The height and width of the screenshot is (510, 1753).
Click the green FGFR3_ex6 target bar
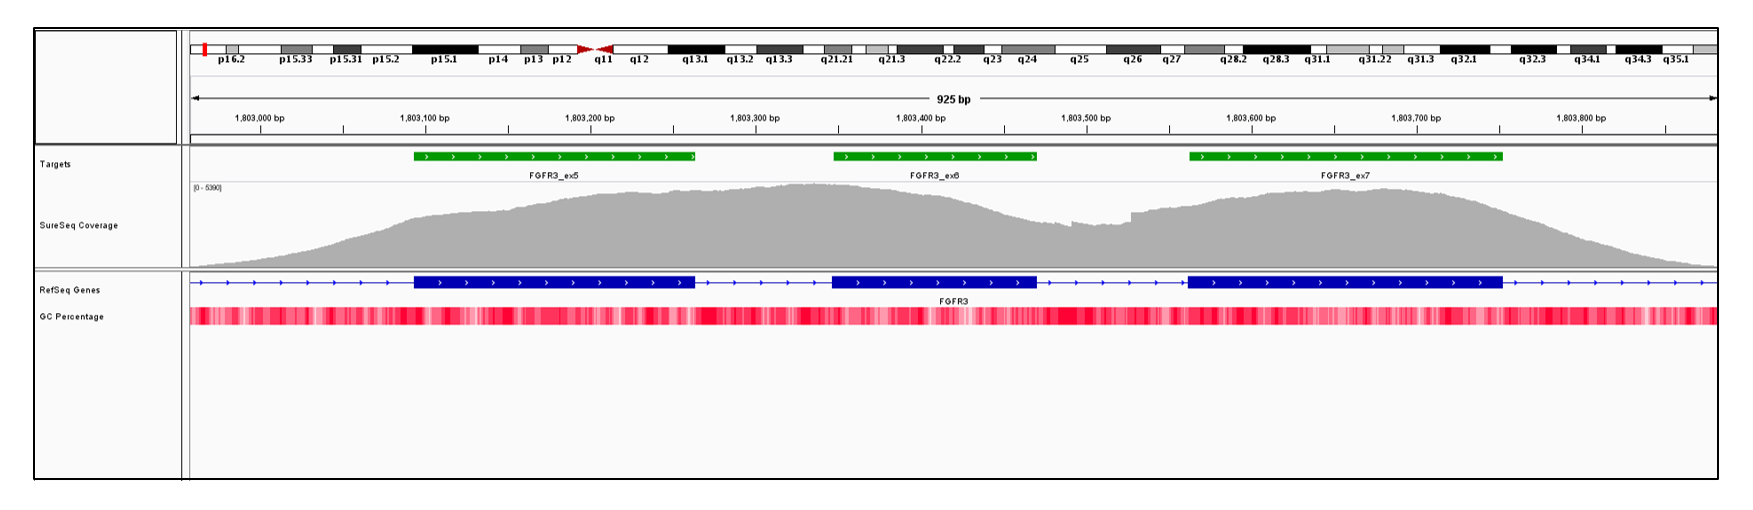pyautogui.click(x=935, y=156)
